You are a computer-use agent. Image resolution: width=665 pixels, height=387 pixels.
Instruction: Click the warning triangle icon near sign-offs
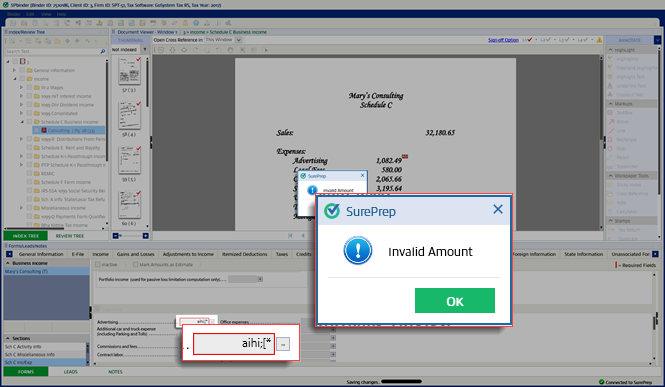click(x=599, y=40)
